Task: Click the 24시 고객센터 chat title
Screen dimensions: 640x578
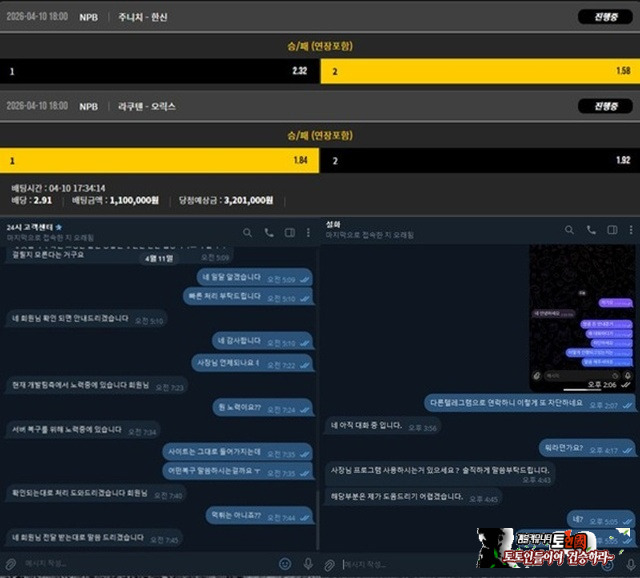Action: (29, 227)
